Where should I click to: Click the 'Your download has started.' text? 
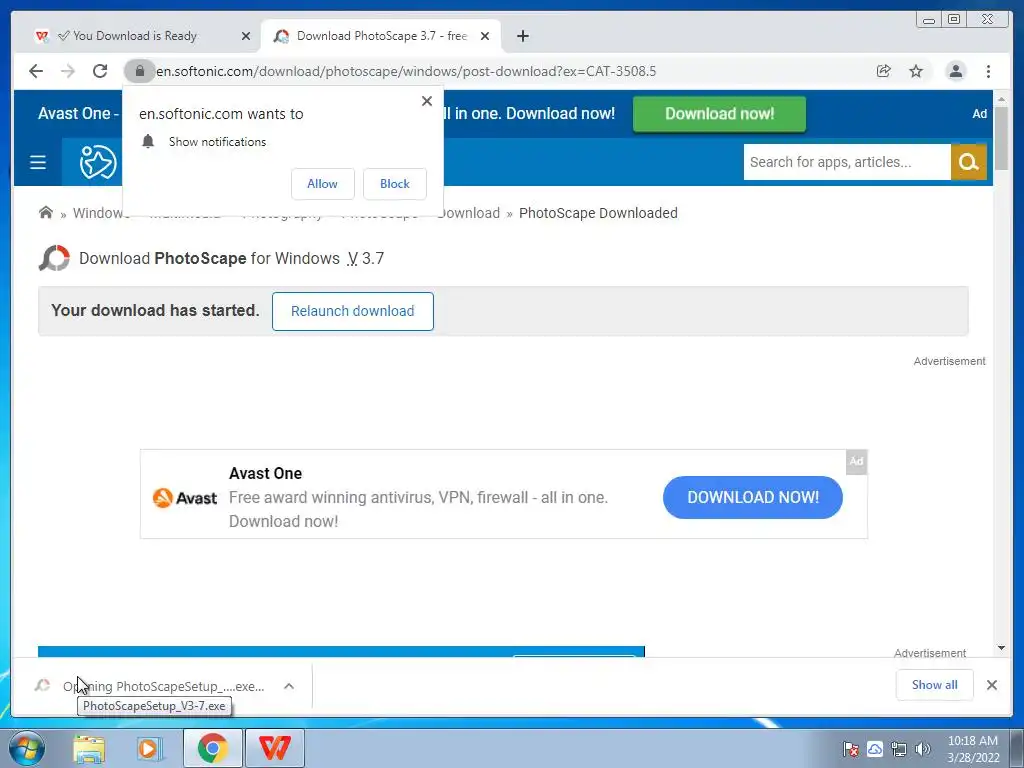click(x=155, y=310)
